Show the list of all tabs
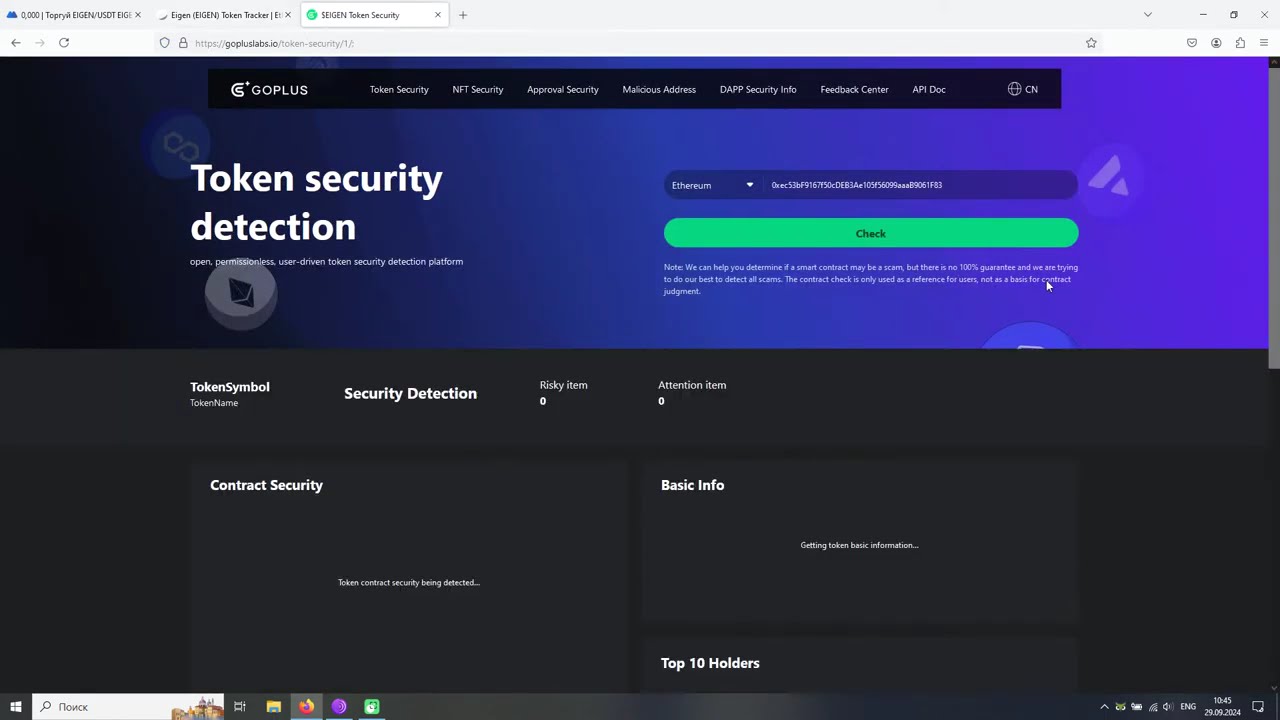Screen dimensions: 1280x720 point(1148,15)
